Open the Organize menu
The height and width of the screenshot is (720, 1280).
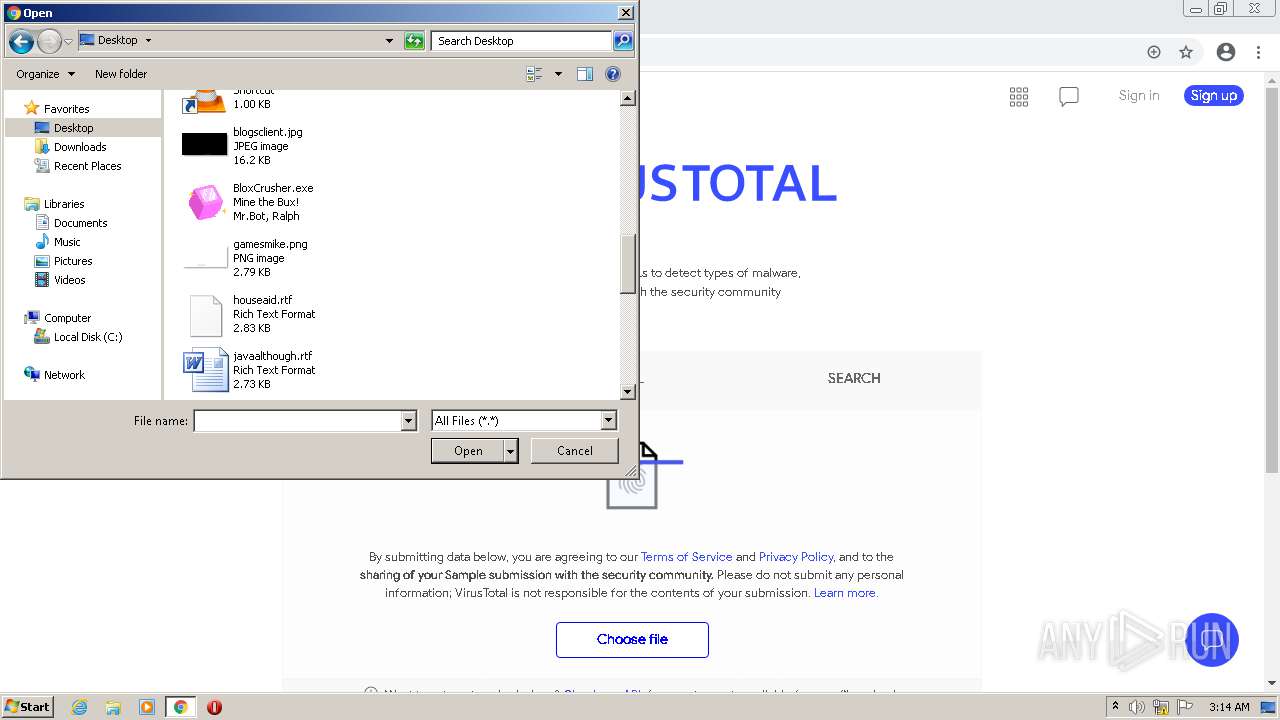[45, 74]
